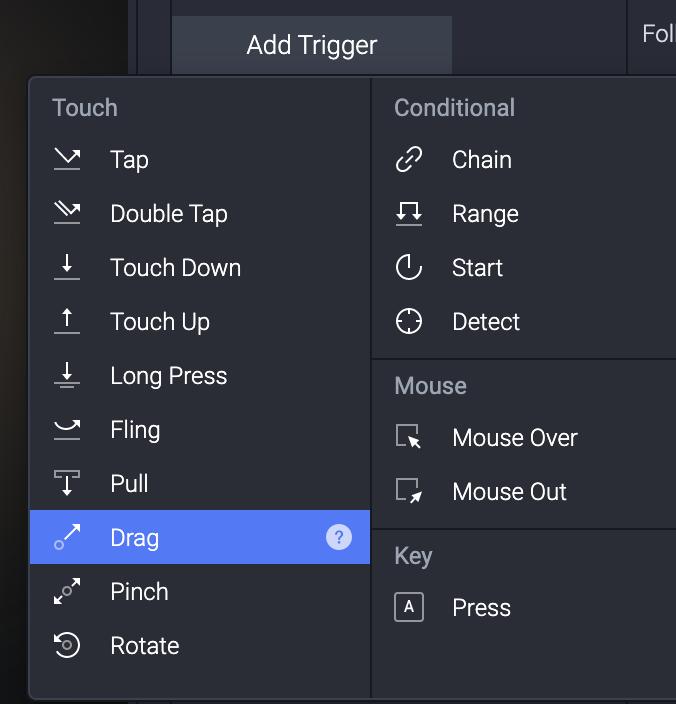The image size is (676, 704).
Task: Pick the Mouse Out trigger
Action: pos(509,492)
